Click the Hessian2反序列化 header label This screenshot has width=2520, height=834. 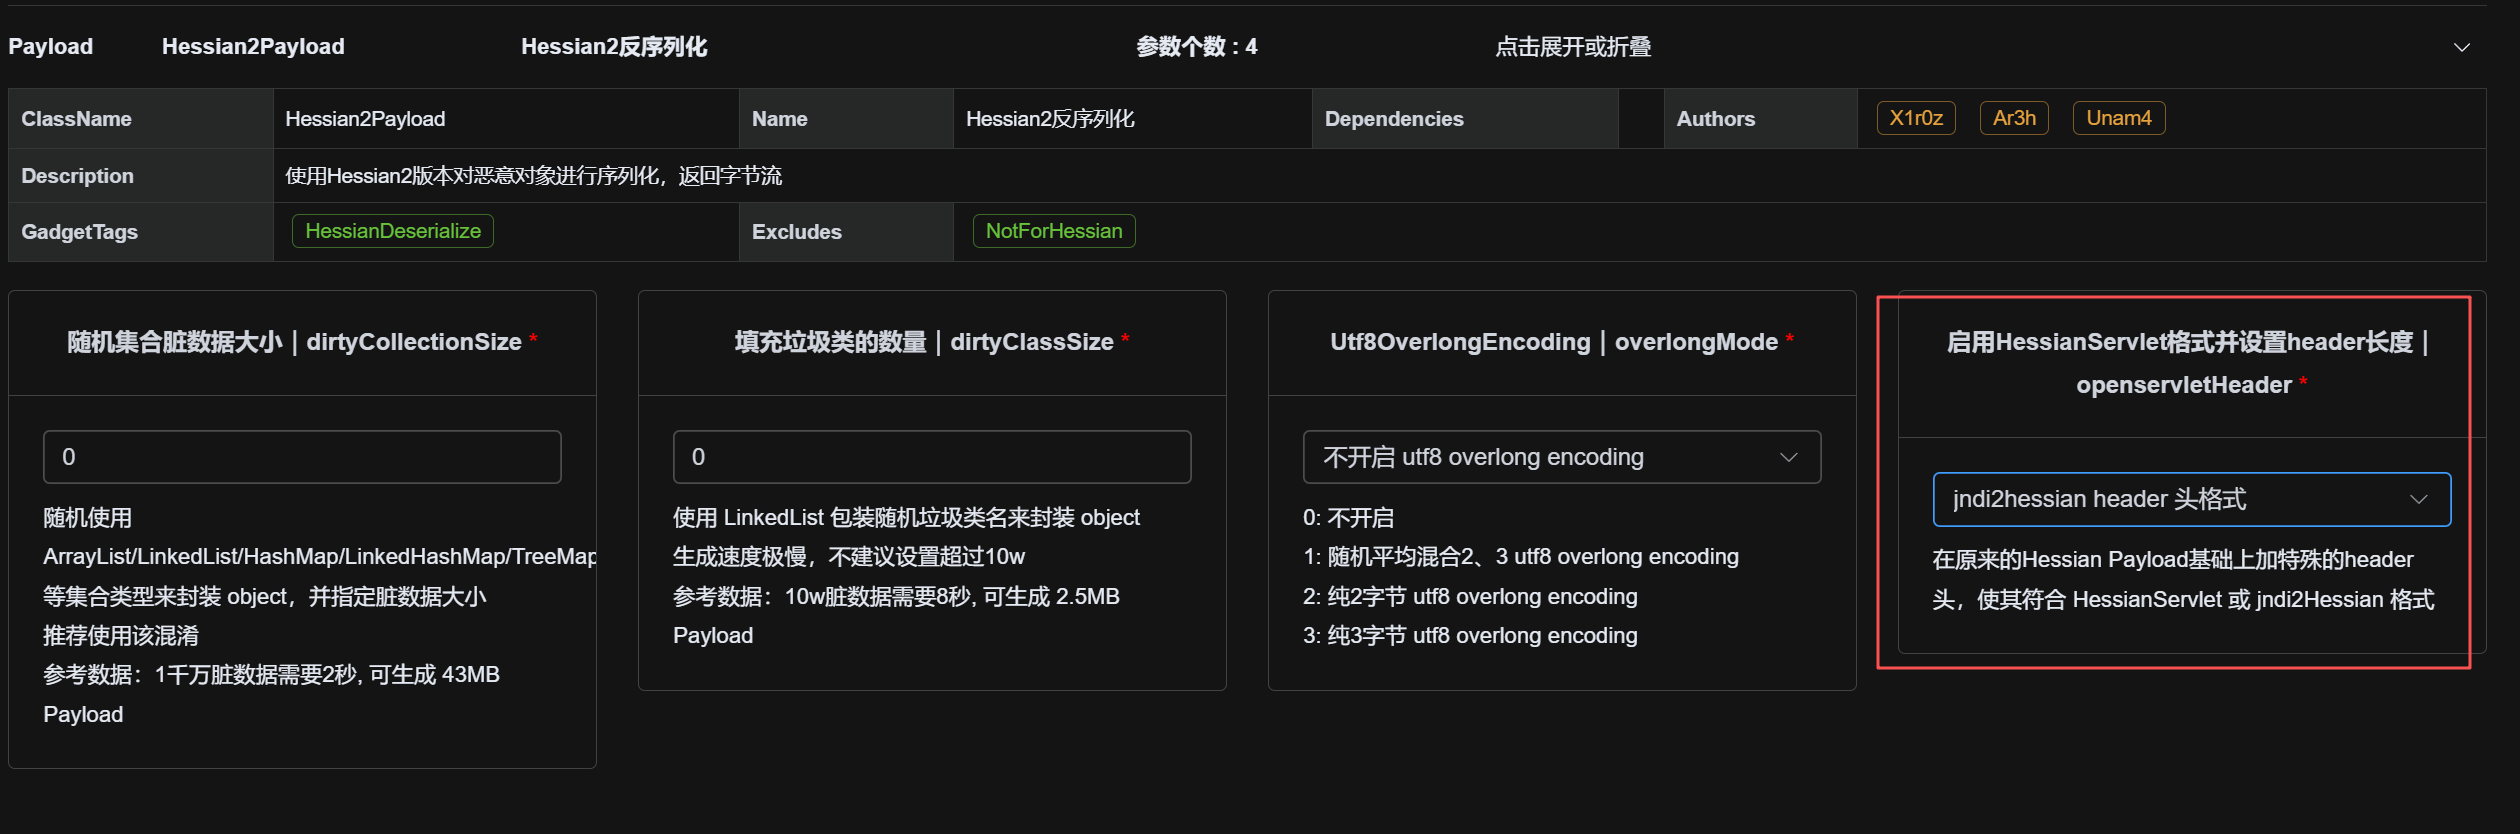pos(613,47)
